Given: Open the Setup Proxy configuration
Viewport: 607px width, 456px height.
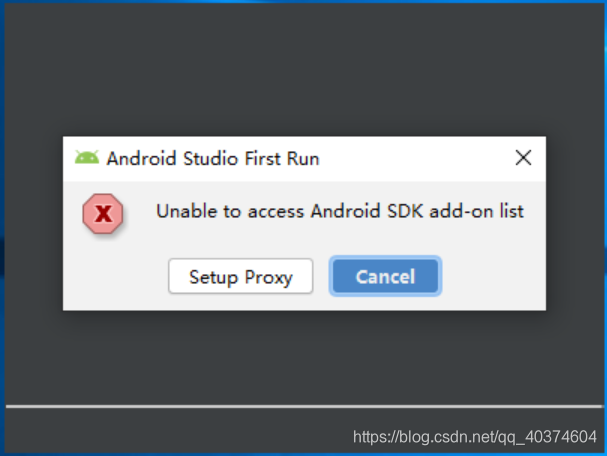Looking at the screenshot, I should coord(240,276).
